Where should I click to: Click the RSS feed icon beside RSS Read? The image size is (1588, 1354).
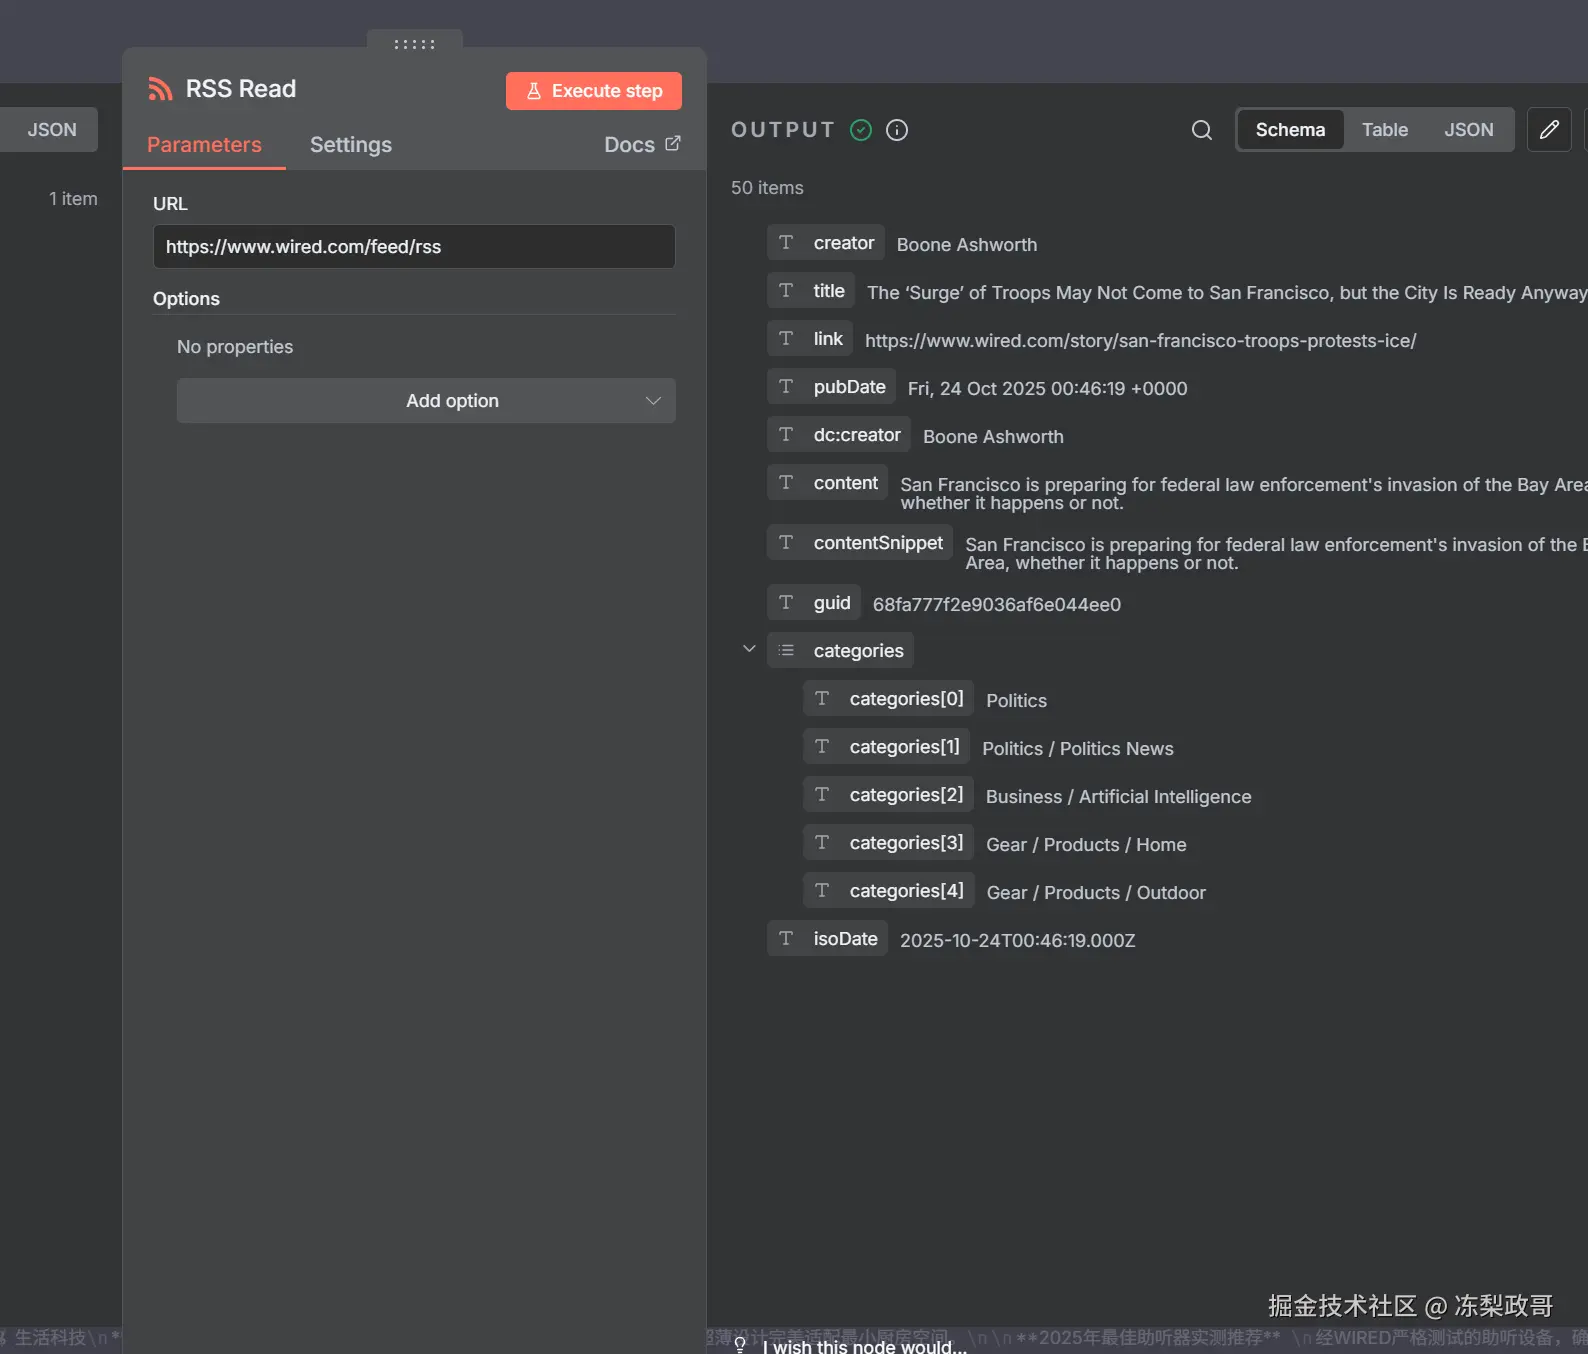(x=160, y=89)
